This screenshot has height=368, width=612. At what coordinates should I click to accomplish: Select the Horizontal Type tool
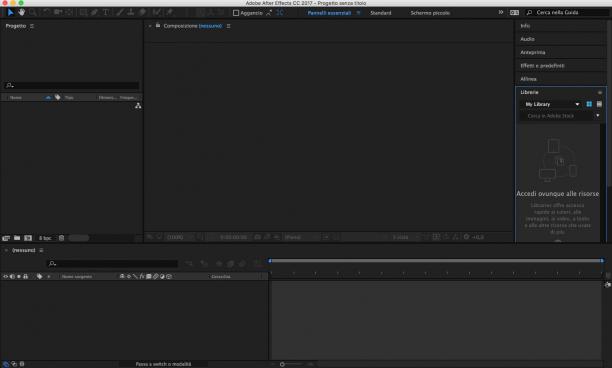[106, 12]
